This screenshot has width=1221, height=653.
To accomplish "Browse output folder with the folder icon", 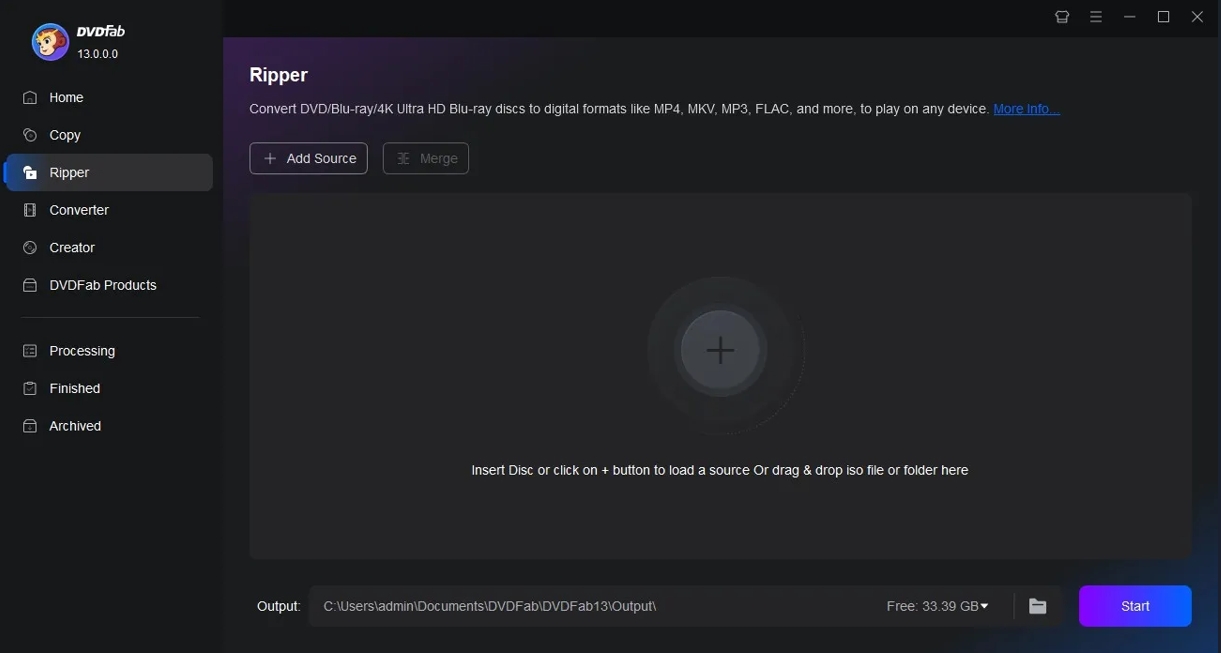I will point(1038,606).
